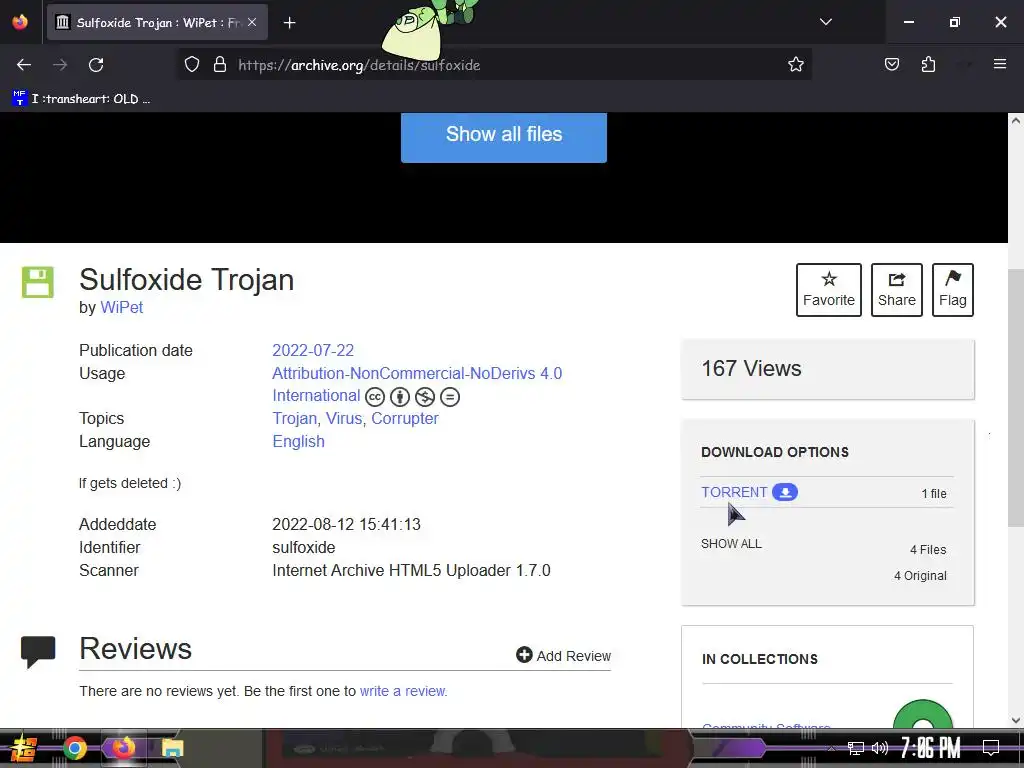The width and height of the screenshot is (1024, 768).
Task: Bookmark this page with the star icon
Action: tap(795, 65)
